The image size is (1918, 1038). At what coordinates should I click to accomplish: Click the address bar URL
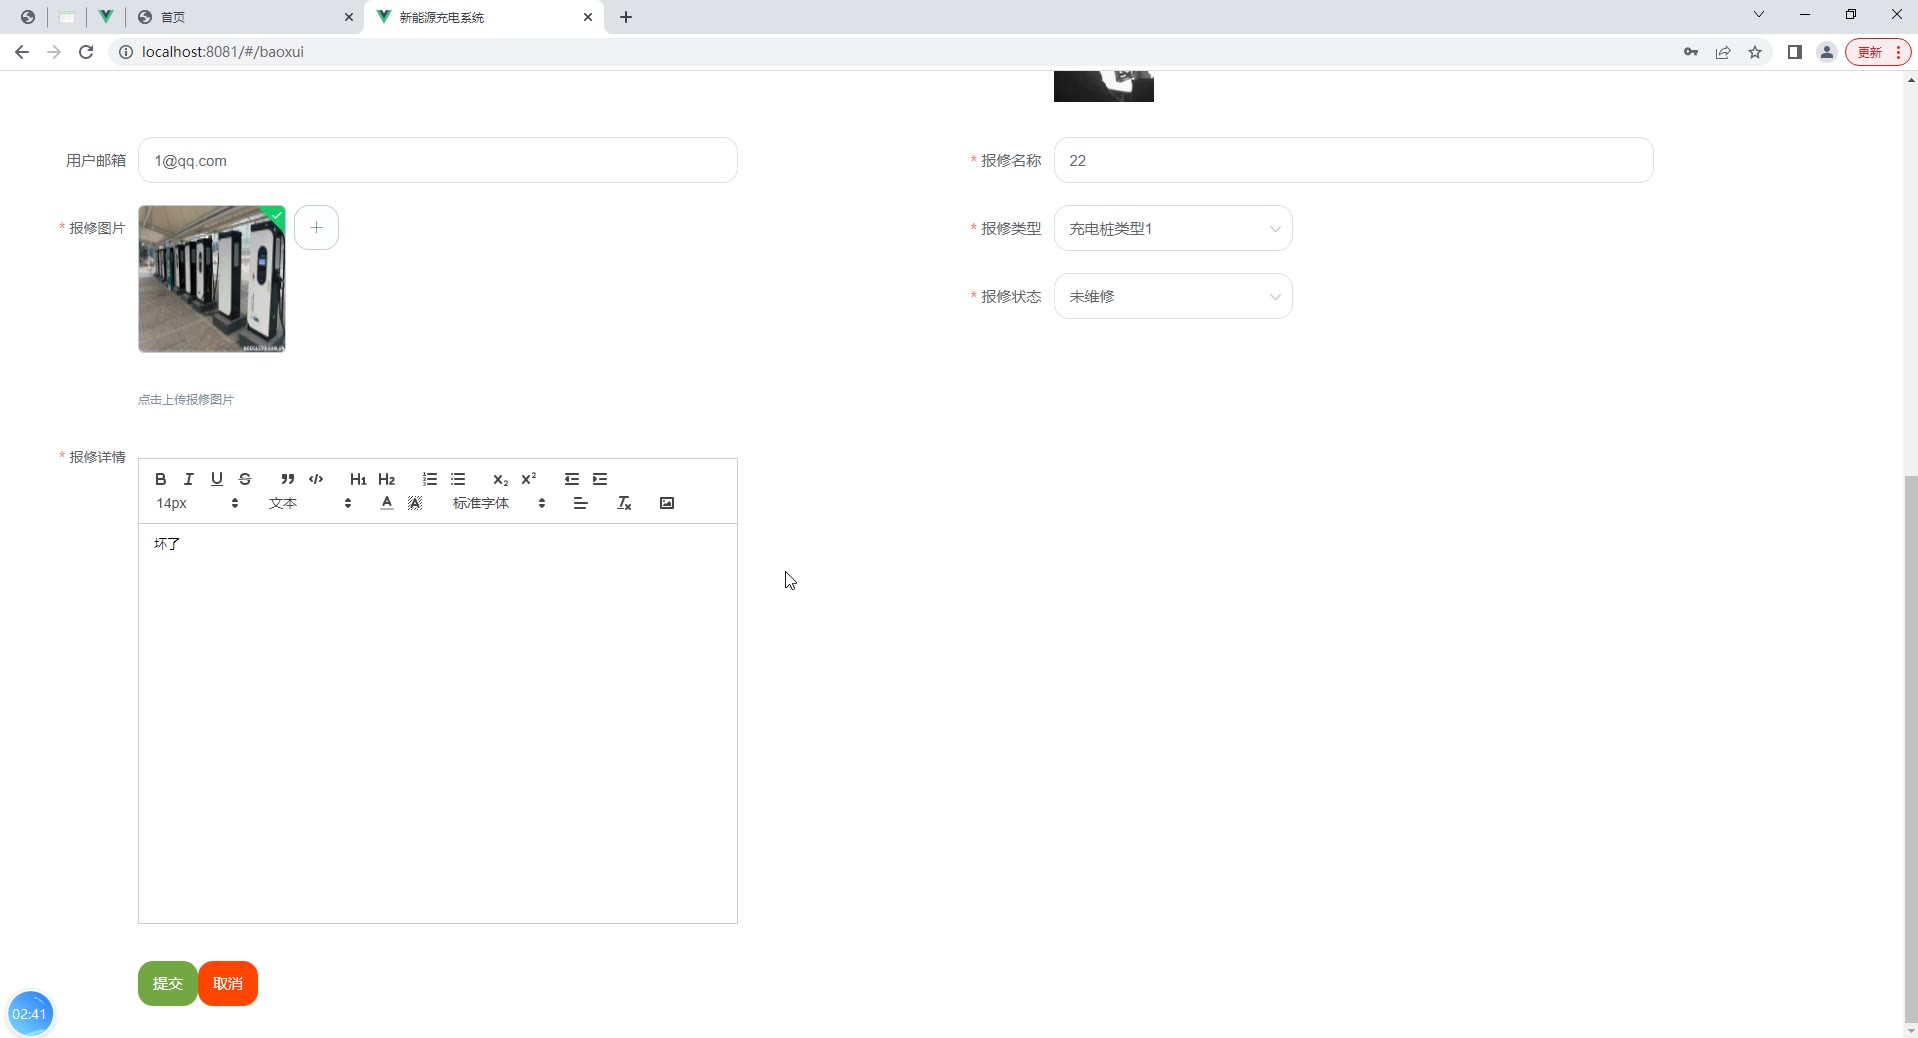click(223, 52)
